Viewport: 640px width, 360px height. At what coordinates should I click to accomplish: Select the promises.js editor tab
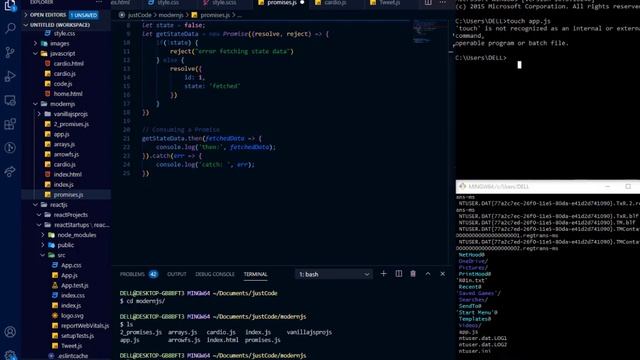[281, 2]
